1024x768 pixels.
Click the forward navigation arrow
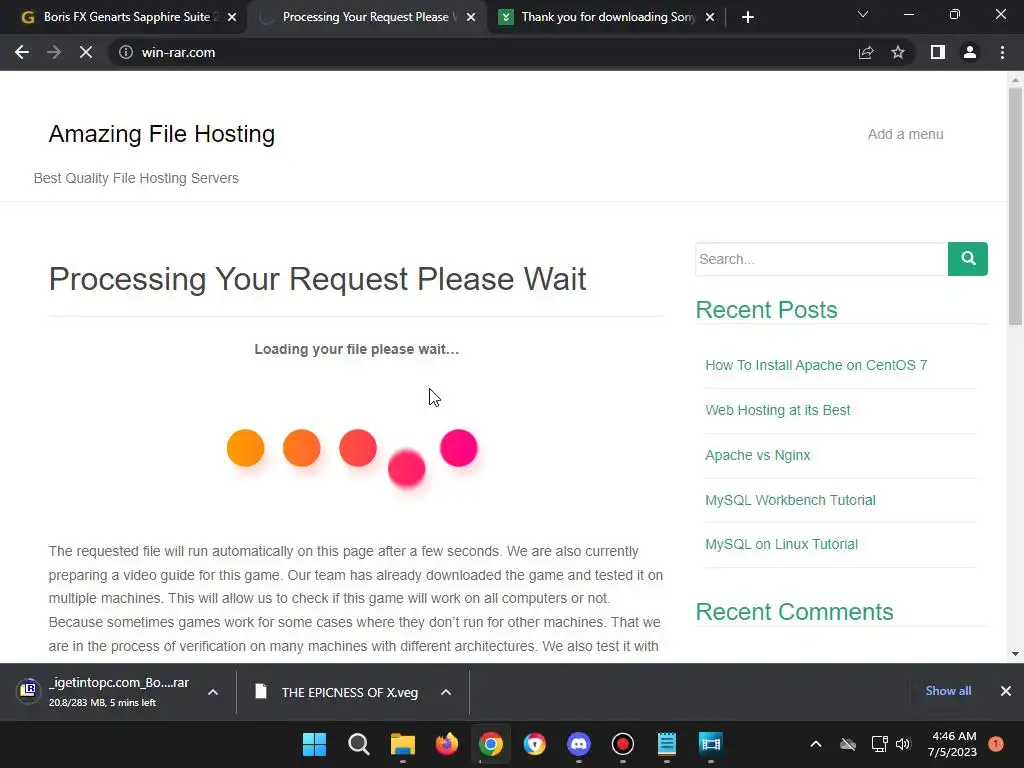(x=54, y=52)
